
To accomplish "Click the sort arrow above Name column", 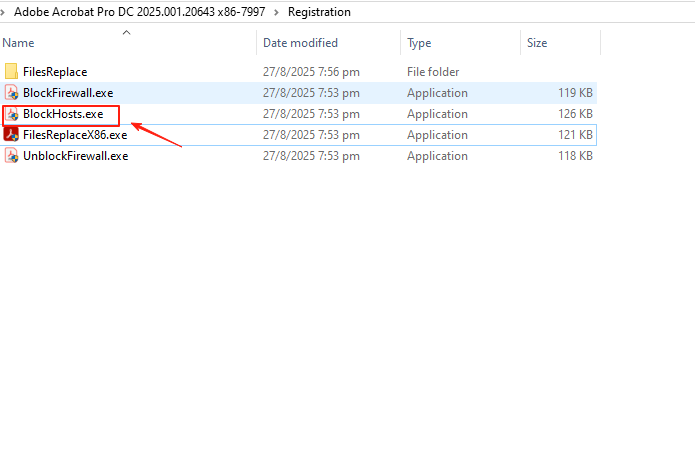I will [x=126, y=32].
